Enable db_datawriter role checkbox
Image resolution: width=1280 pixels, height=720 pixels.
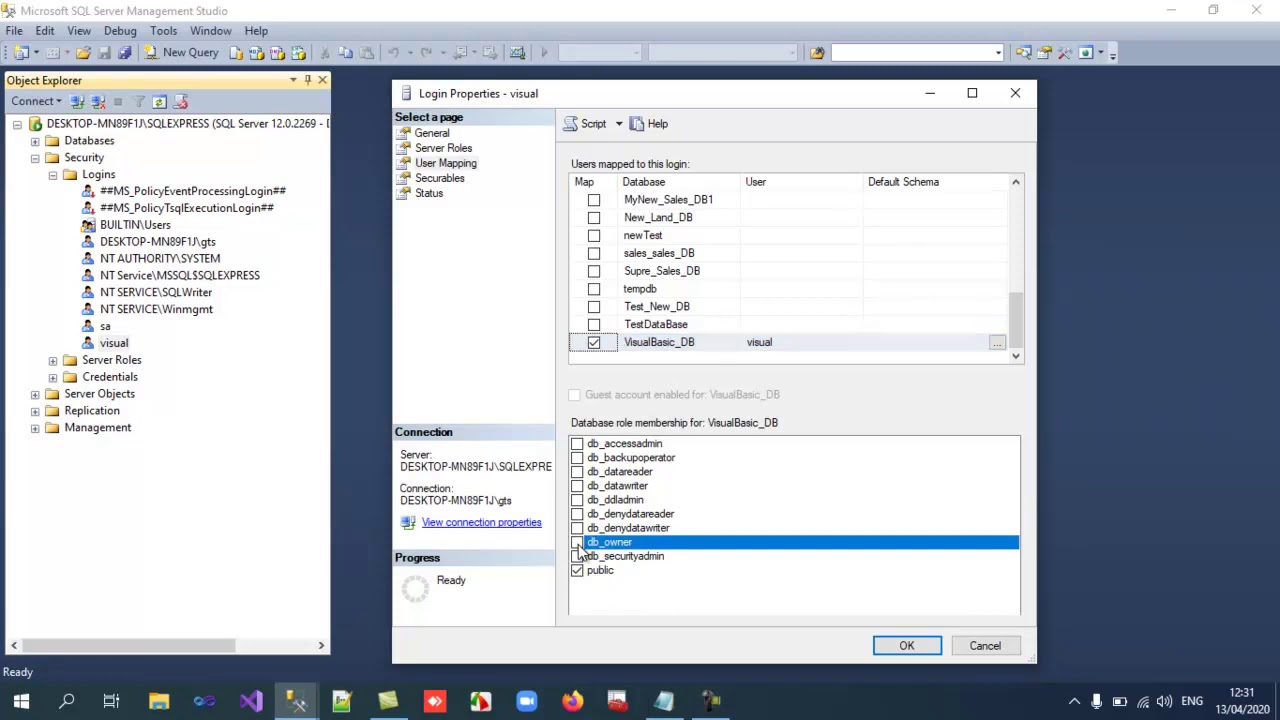pyautogui.click(x=577, y=486)
